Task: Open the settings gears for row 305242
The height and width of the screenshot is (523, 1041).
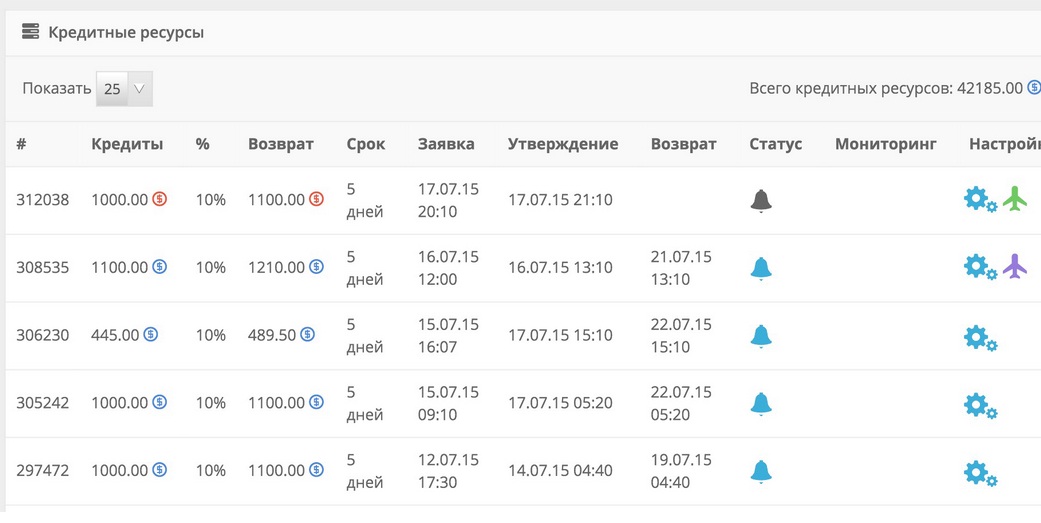Action: click(x=979, y=404)
